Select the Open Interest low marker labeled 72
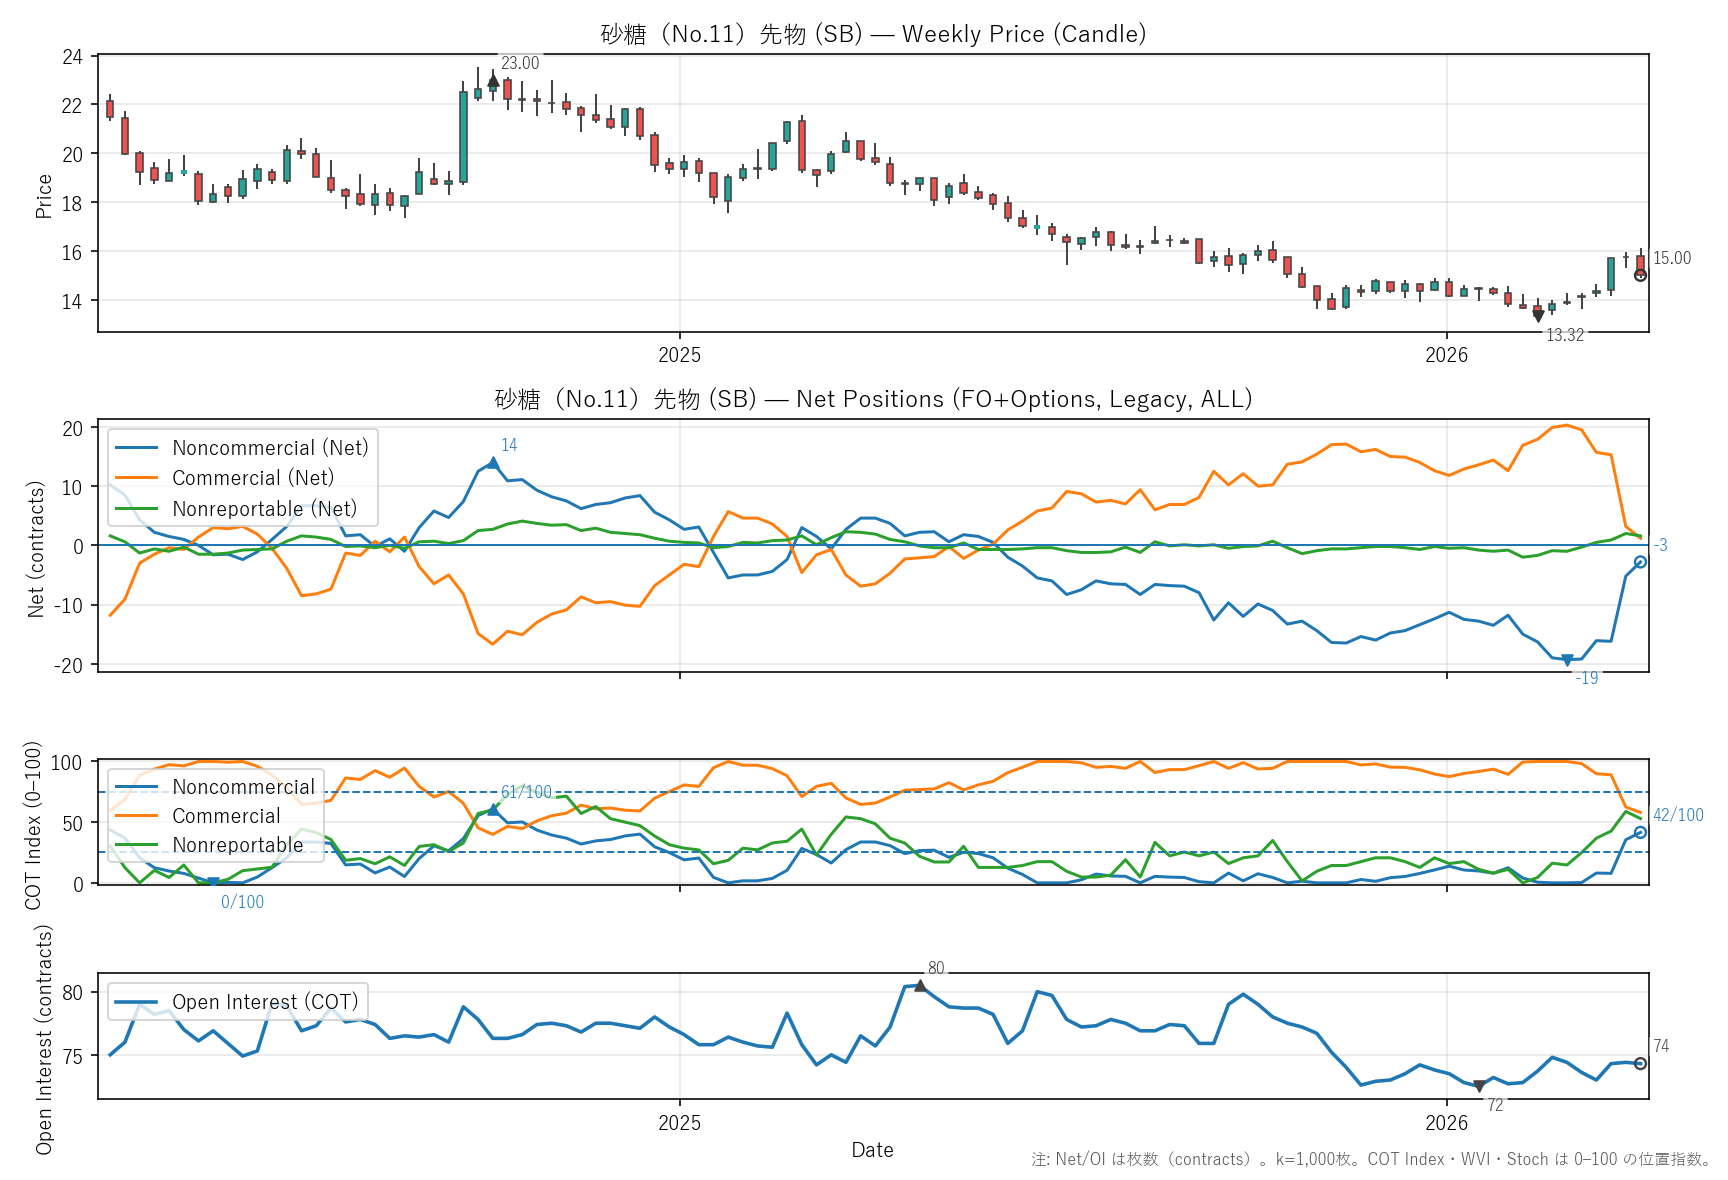 (x=1479, y=1086)
